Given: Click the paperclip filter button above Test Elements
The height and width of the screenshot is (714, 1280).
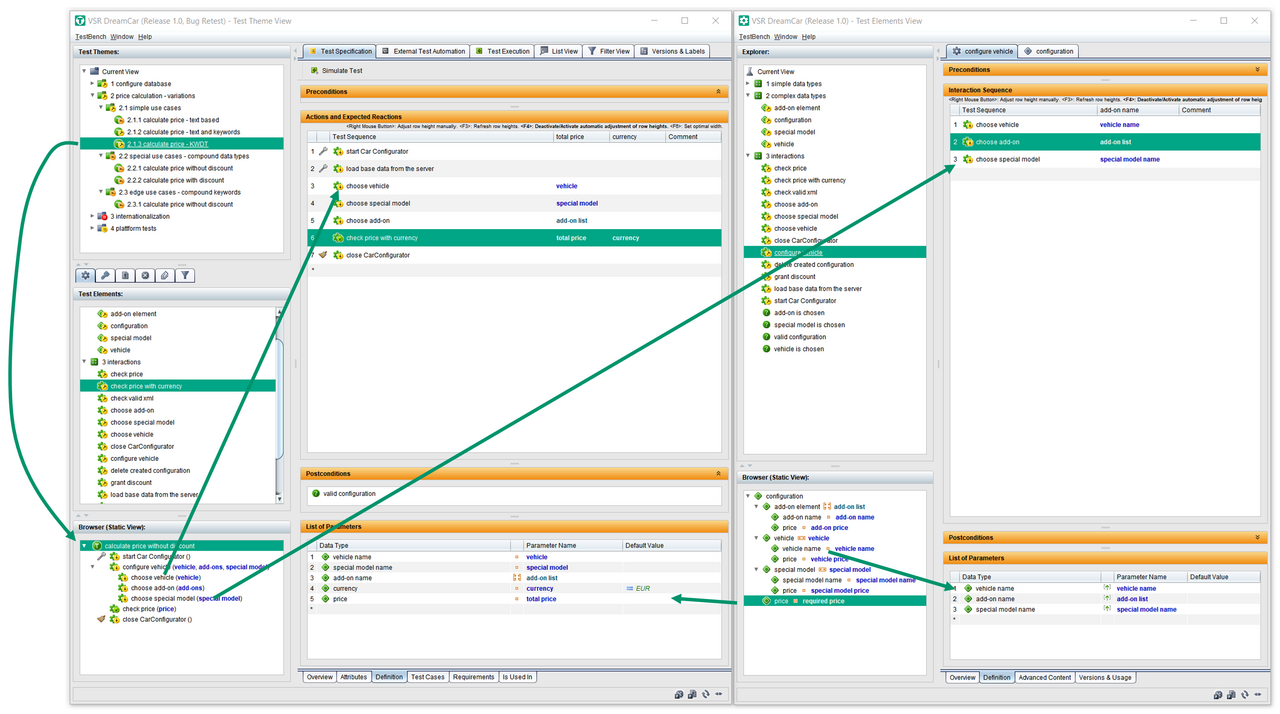Looking at the screenshot, I should coord(165,275).
